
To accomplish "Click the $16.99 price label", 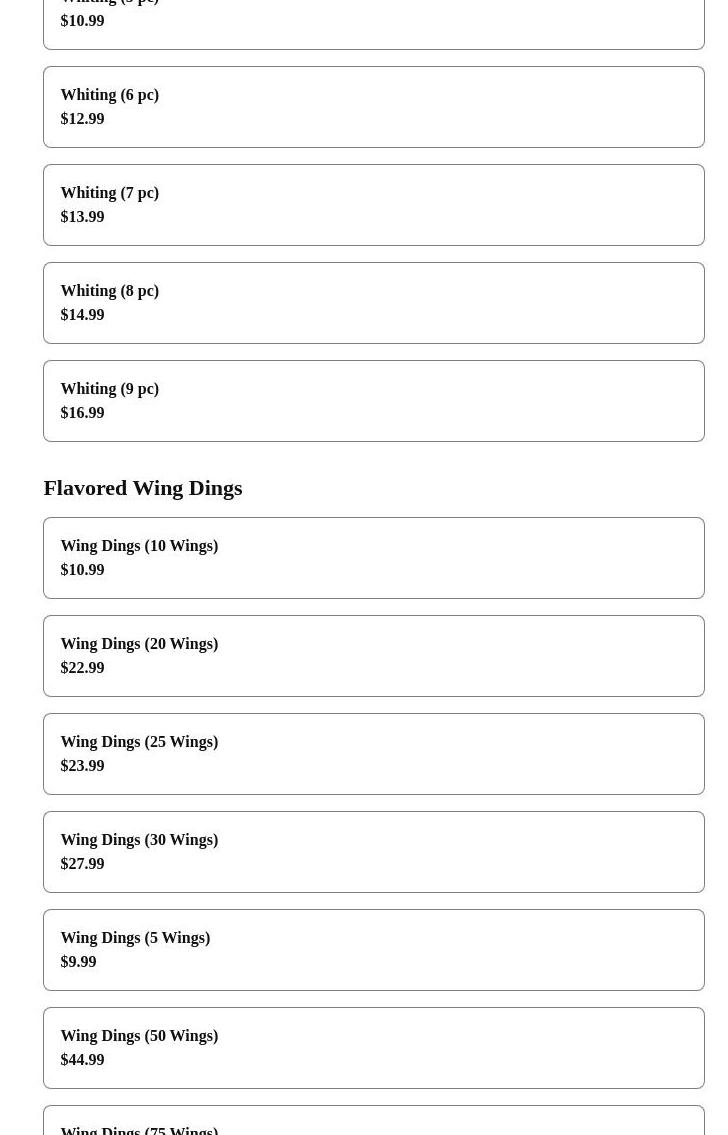I will (82, 413).
